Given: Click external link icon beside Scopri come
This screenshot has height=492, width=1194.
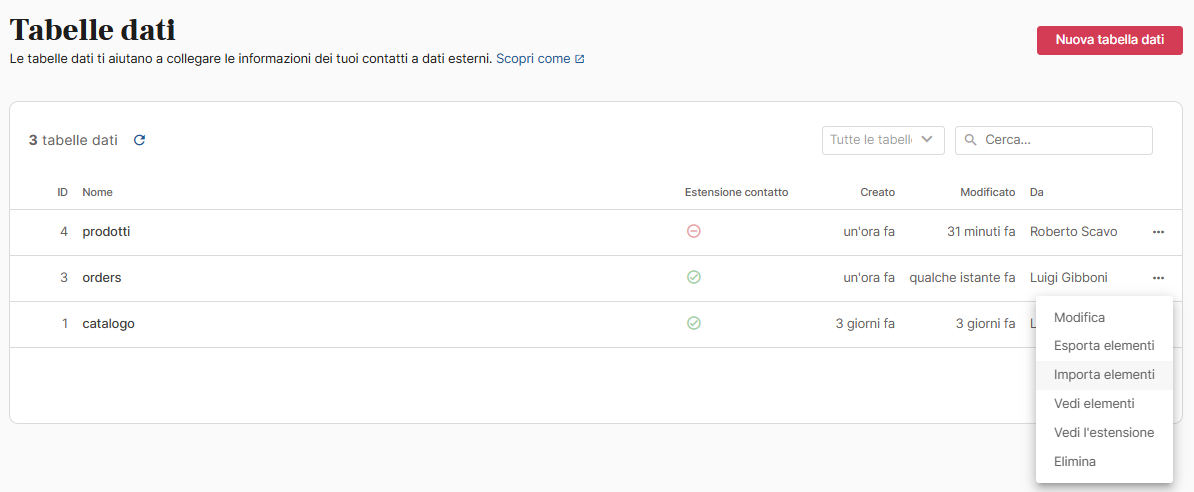Looking at the screenshot, I should 580,59.
